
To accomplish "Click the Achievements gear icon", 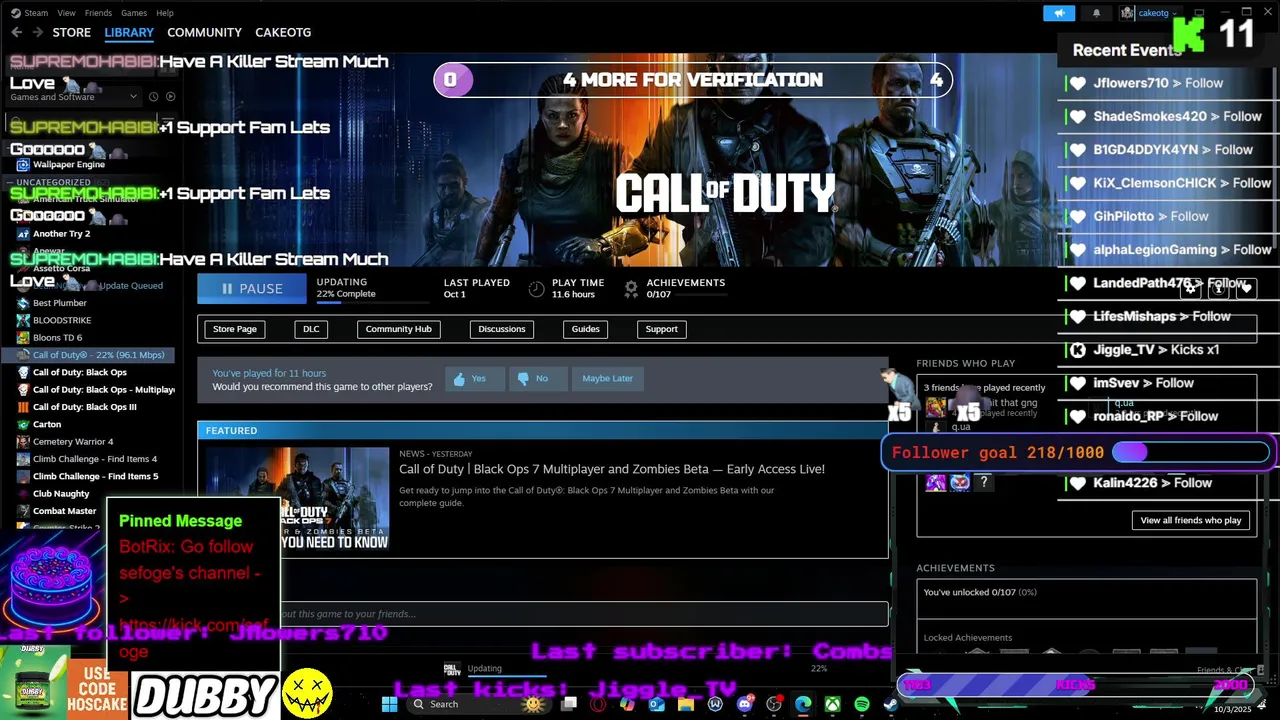I will click(631, 289).
